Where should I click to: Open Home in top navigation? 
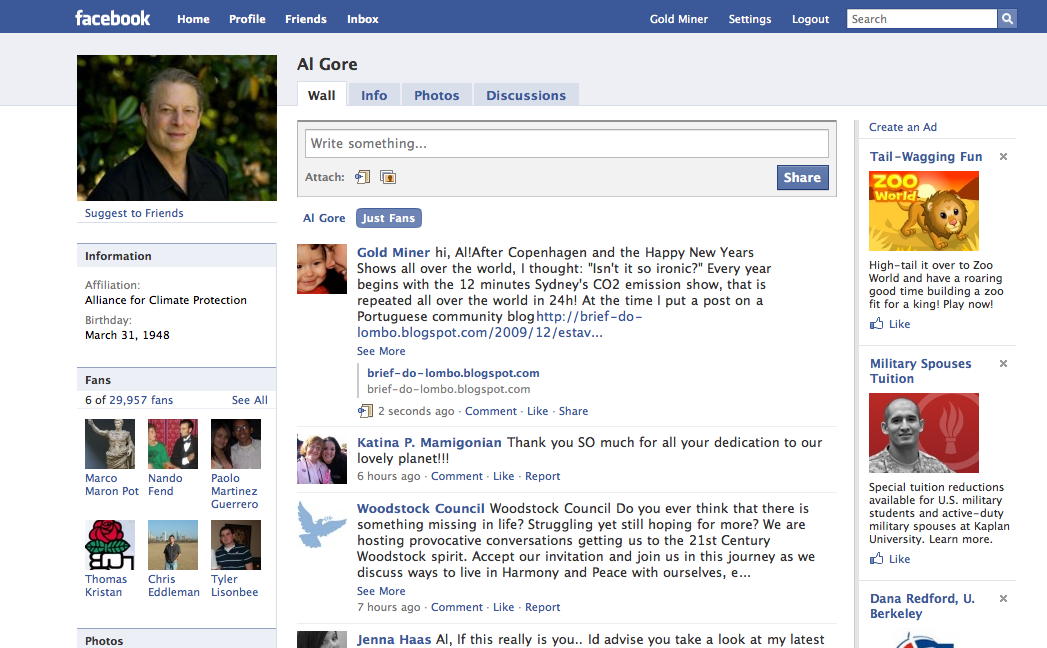point(193,19)
